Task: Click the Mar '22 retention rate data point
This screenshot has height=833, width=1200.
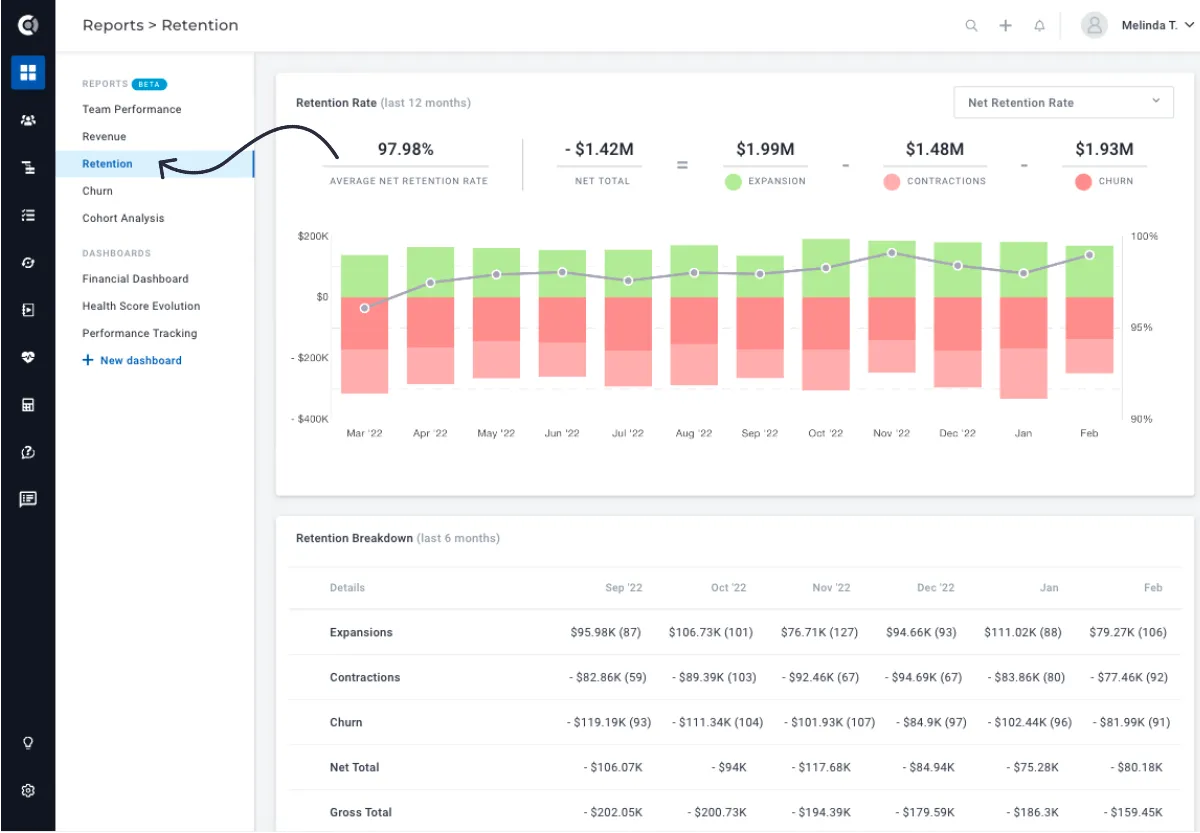Action: coord(364,308)
